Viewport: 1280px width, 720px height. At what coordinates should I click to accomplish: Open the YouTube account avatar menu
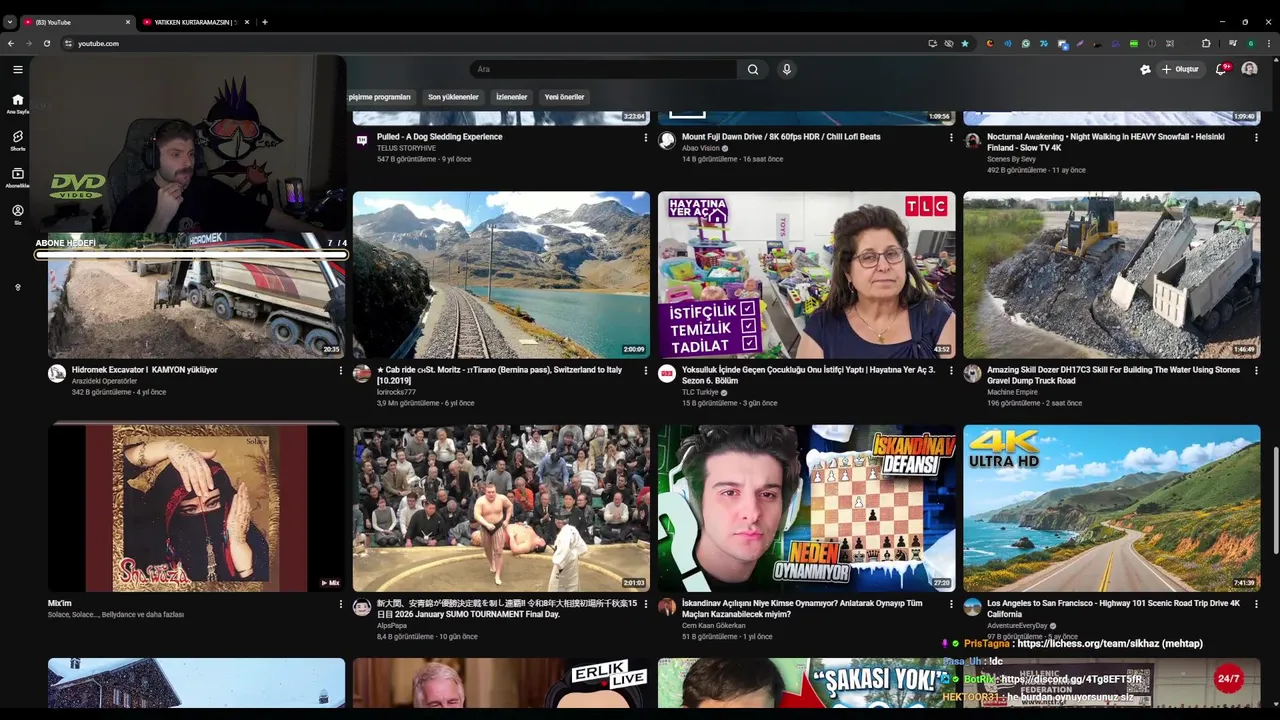point(1249,69)
